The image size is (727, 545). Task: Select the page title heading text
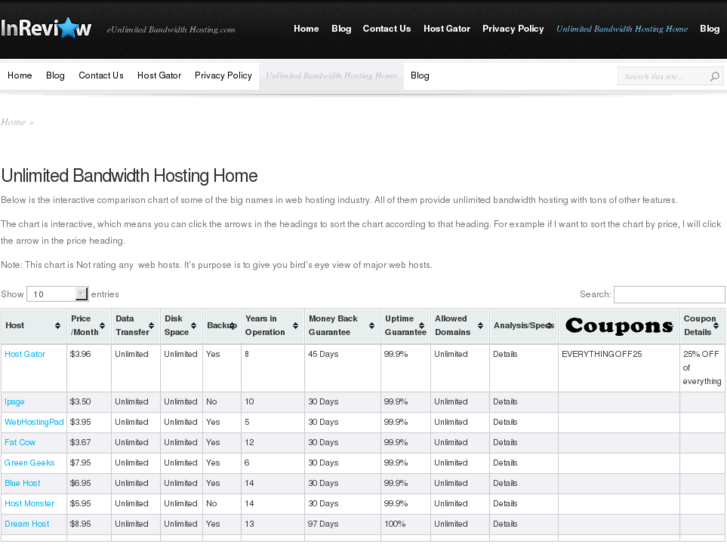129,176
